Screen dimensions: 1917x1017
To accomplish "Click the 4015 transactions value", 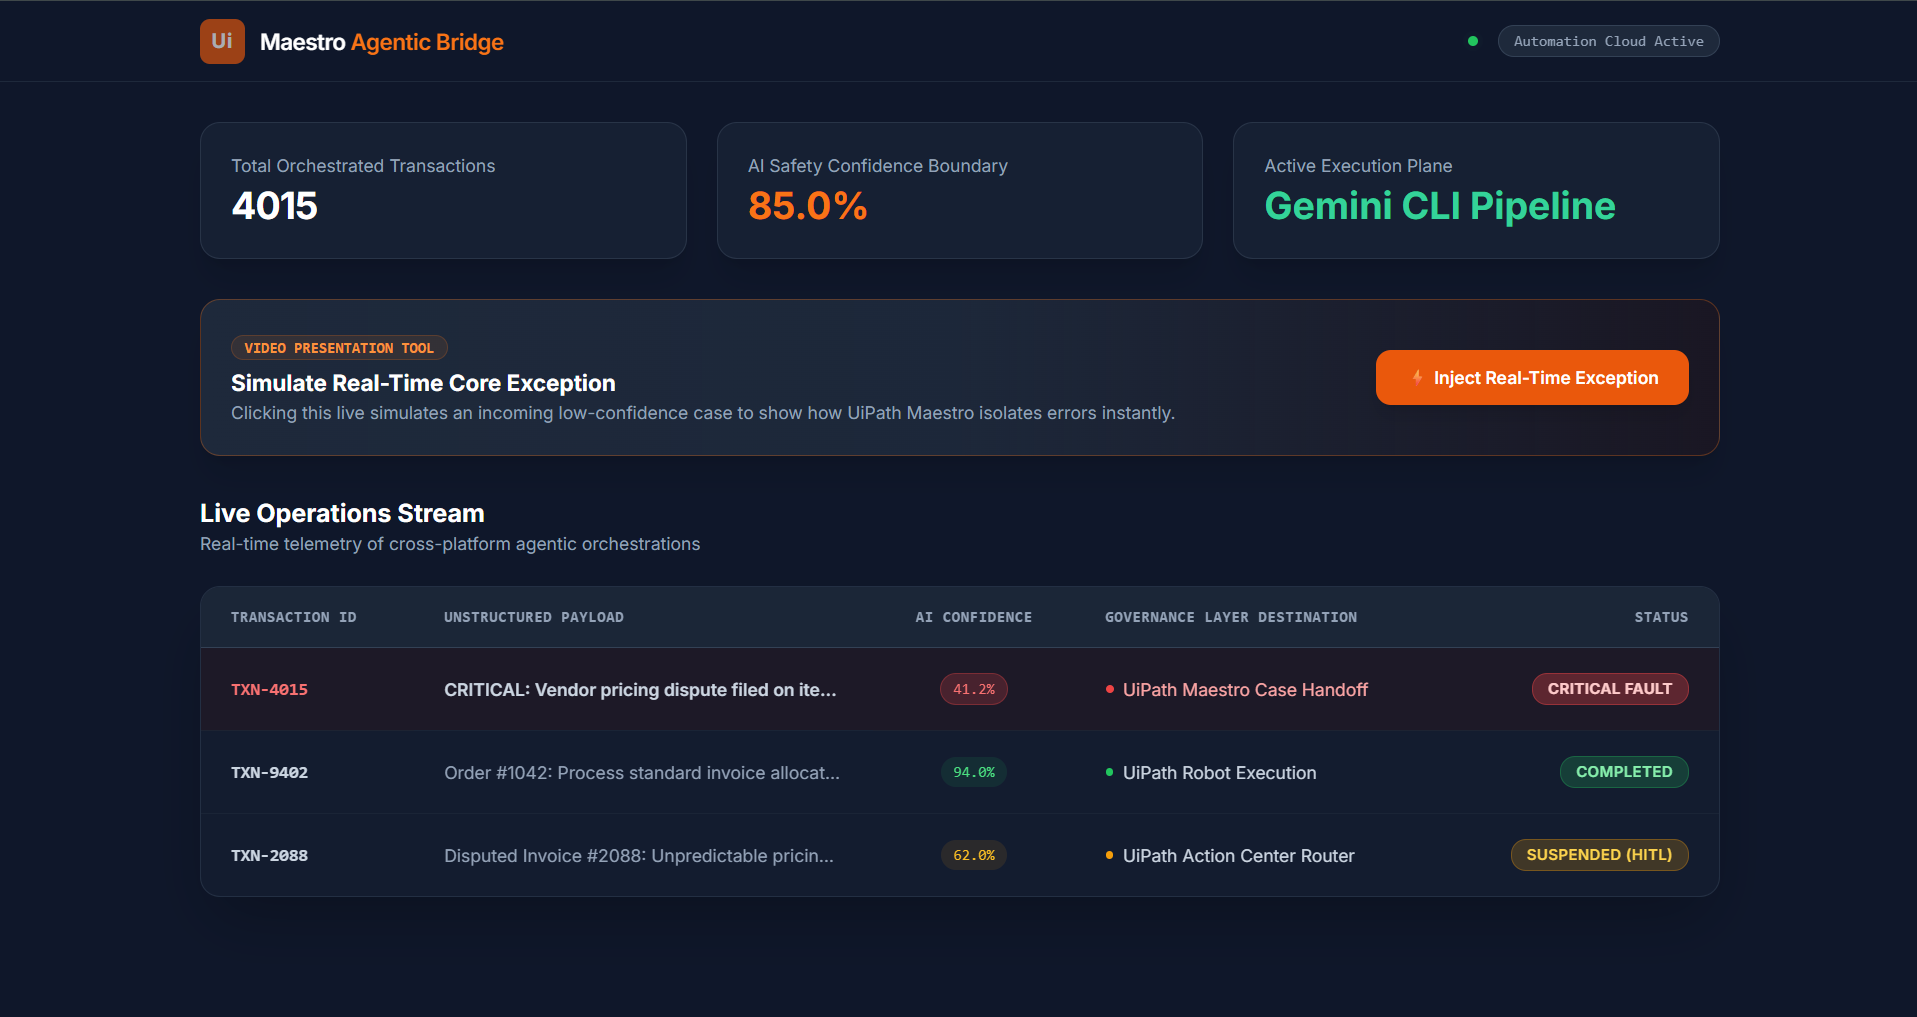I will (275, 206).
